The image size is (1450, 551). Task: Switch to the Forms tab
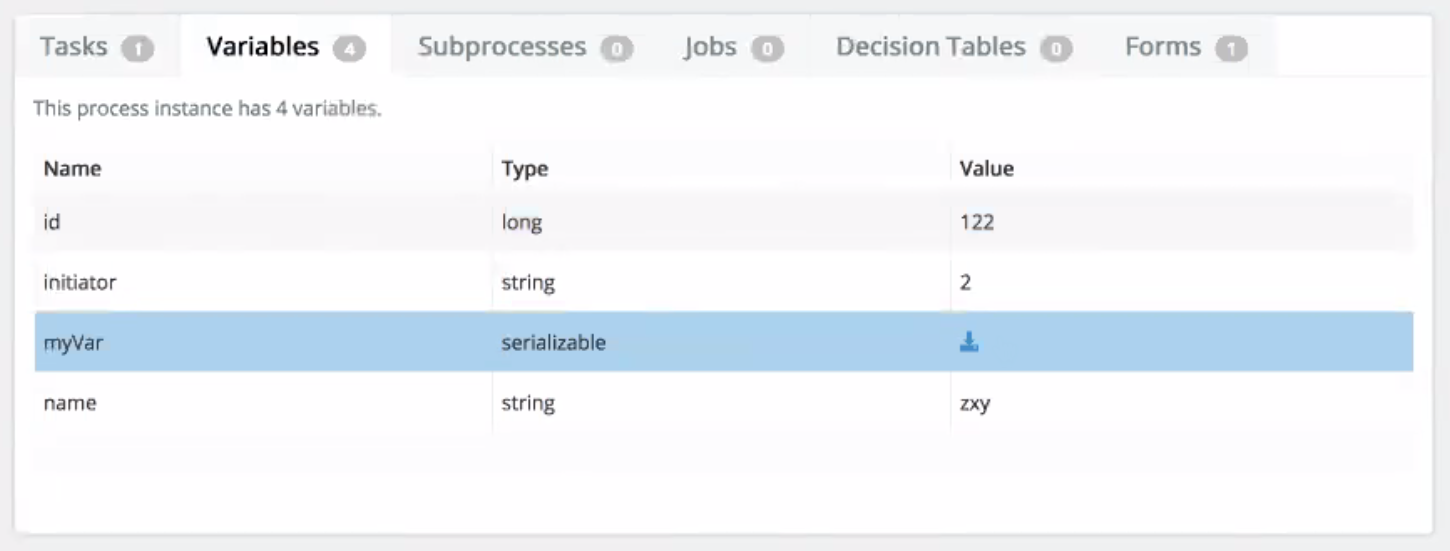pyautogui.click(x=1185, y=47)
